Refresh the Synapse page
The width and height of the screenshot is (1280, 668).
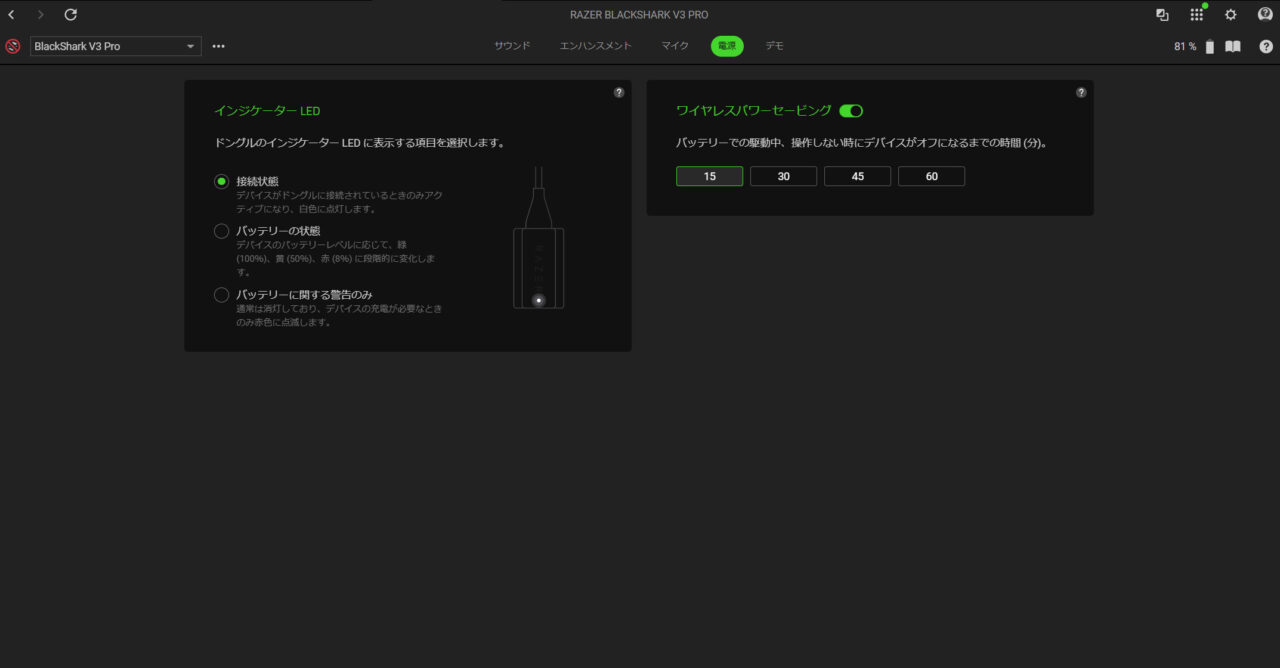70,15
